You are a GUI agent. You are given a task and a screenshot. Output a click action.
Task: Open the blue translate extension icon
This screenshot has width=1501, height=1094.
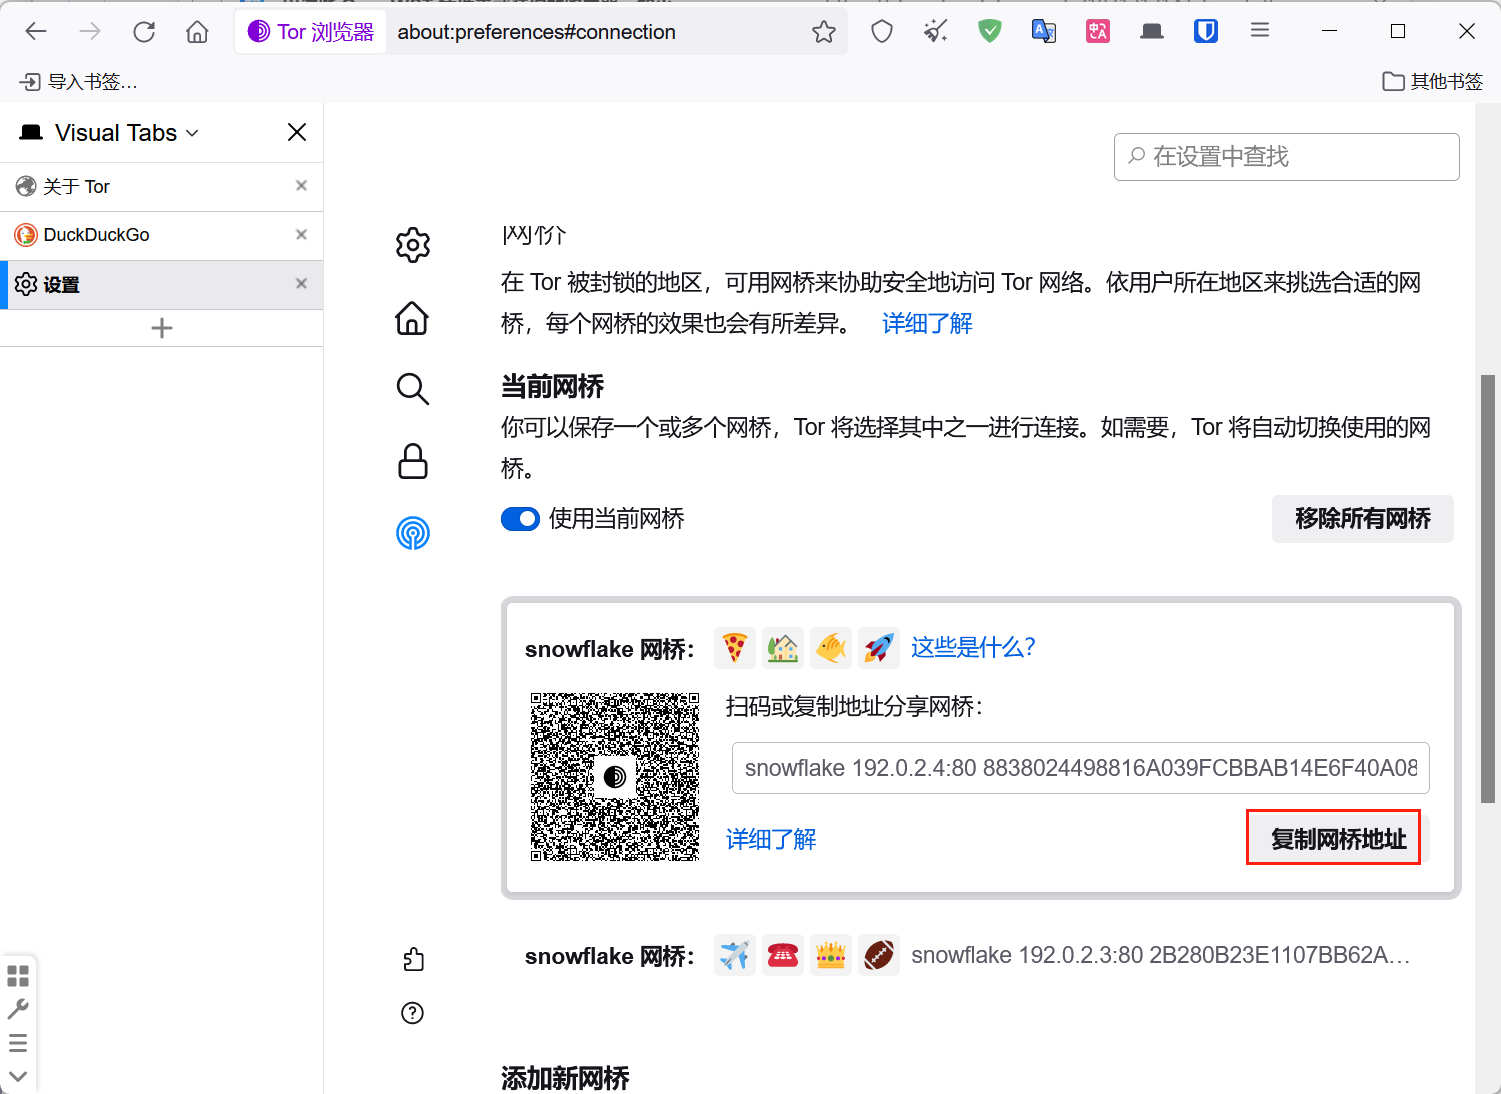click(1044, 32)
